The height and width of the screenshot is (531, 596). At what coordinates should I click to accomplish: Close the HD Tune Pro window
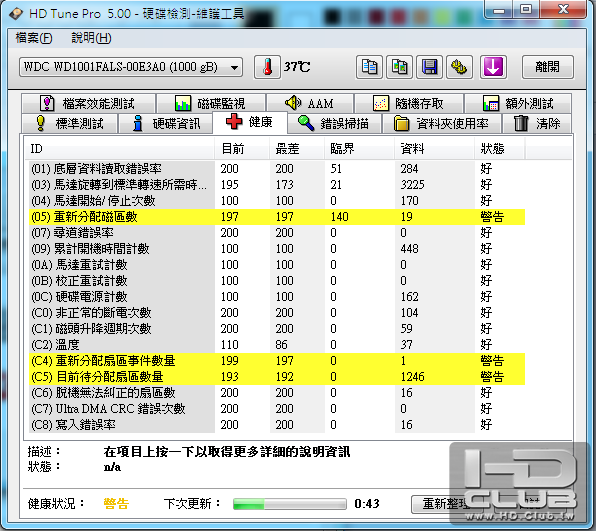coord(563,9)
